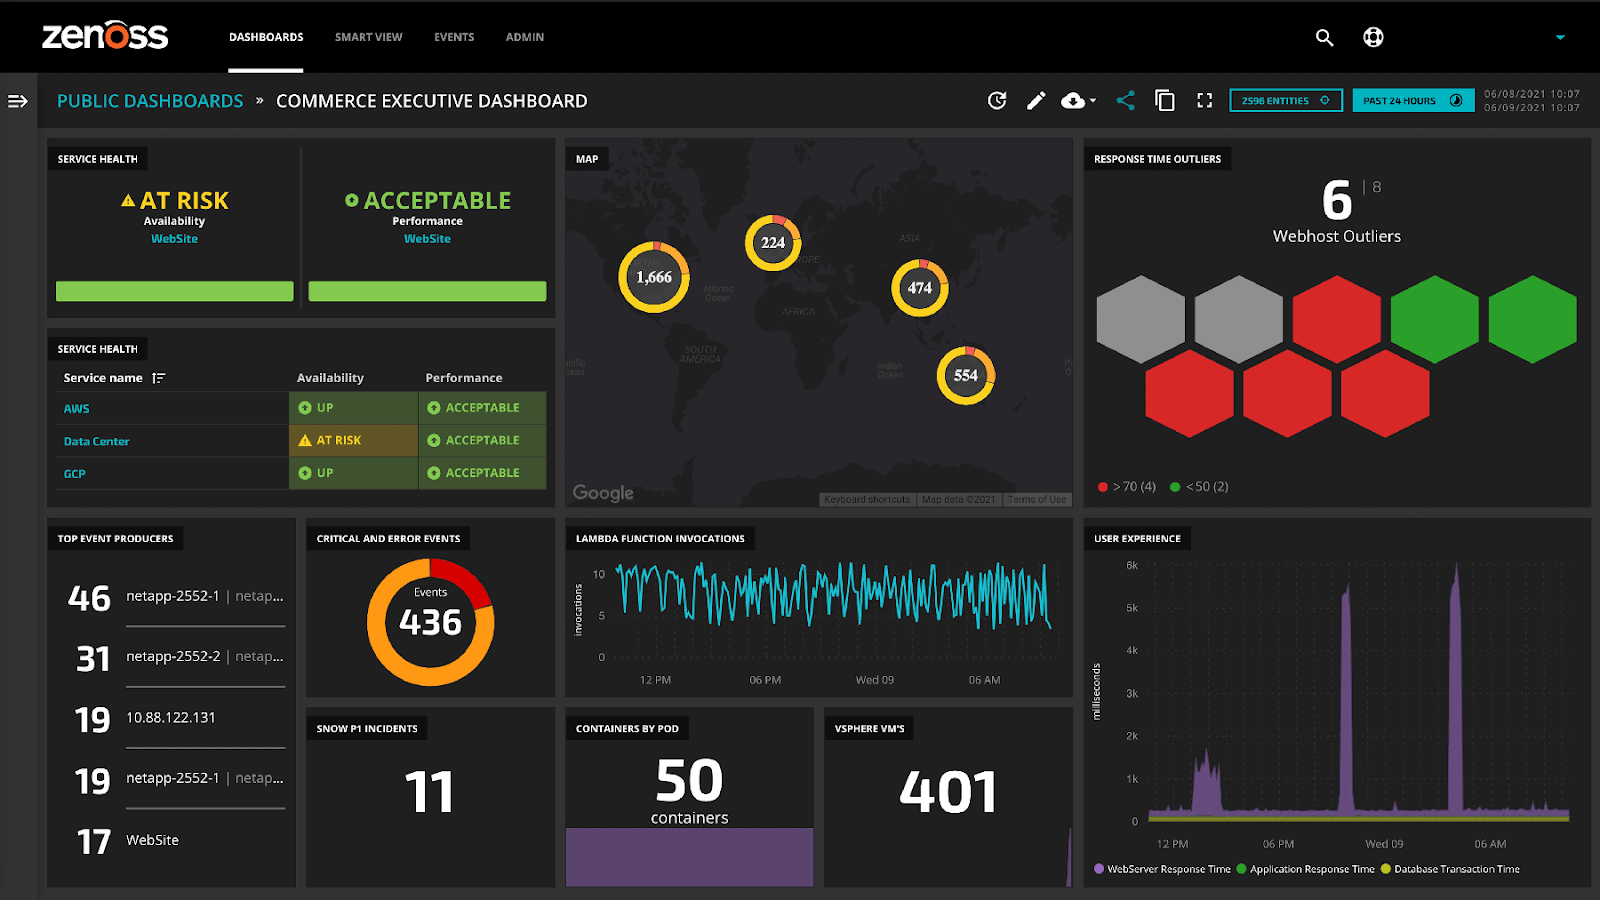Select top producer netapp-2552-2 row
This screenshot has height=900, width=1600.
179,657
